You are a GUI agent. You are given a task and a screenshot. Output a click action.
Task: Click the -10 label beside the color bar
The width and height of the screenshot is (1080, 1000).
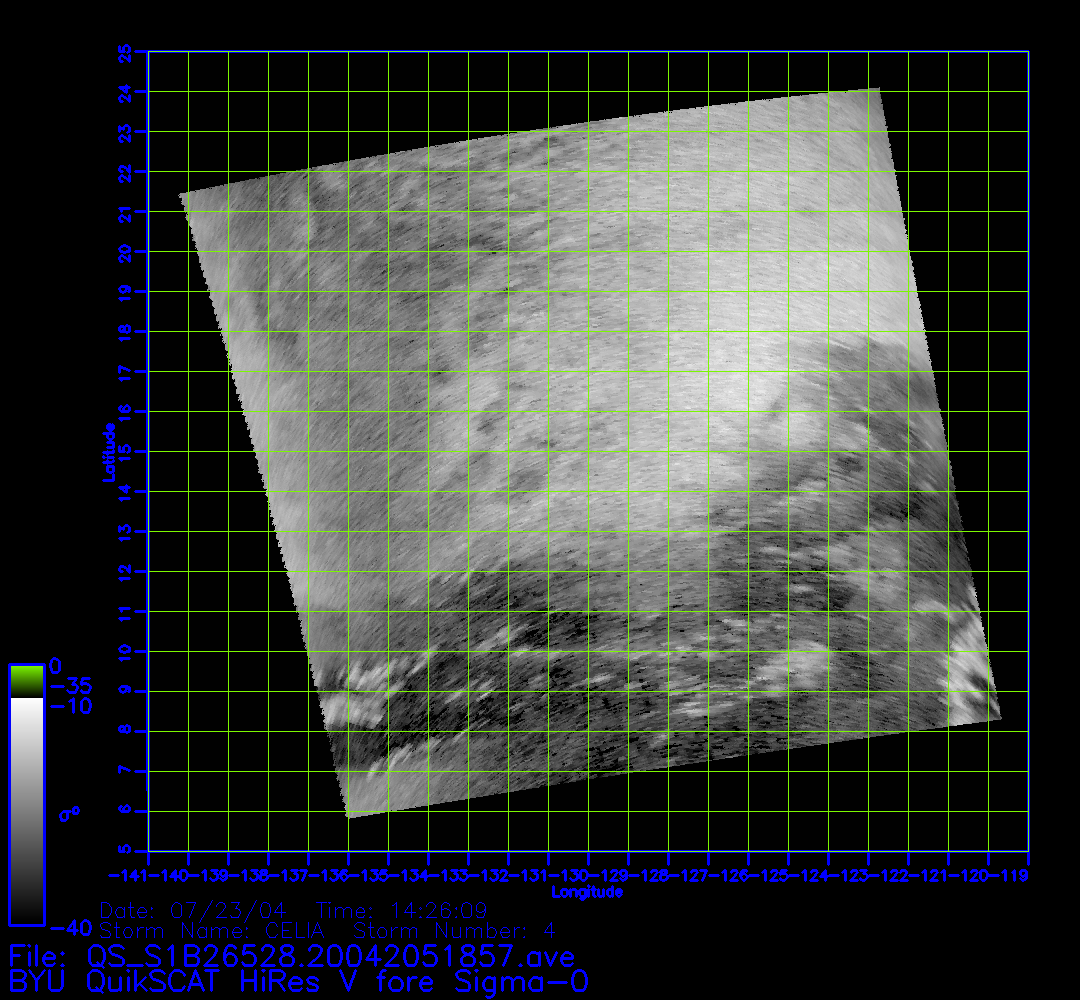70,707
